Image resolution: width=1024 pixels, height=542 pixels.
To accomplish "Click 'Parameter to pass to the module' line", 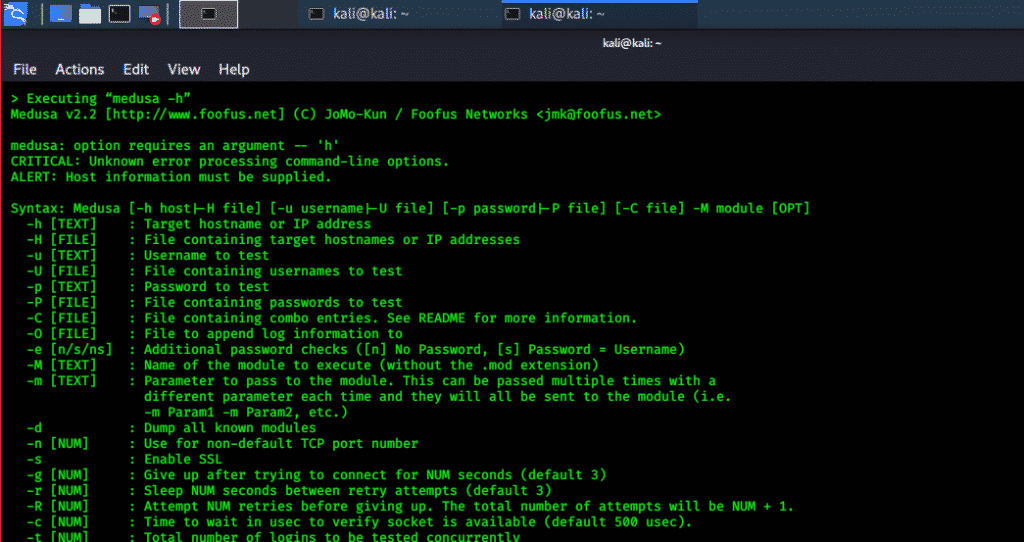I will click(430, 381).
